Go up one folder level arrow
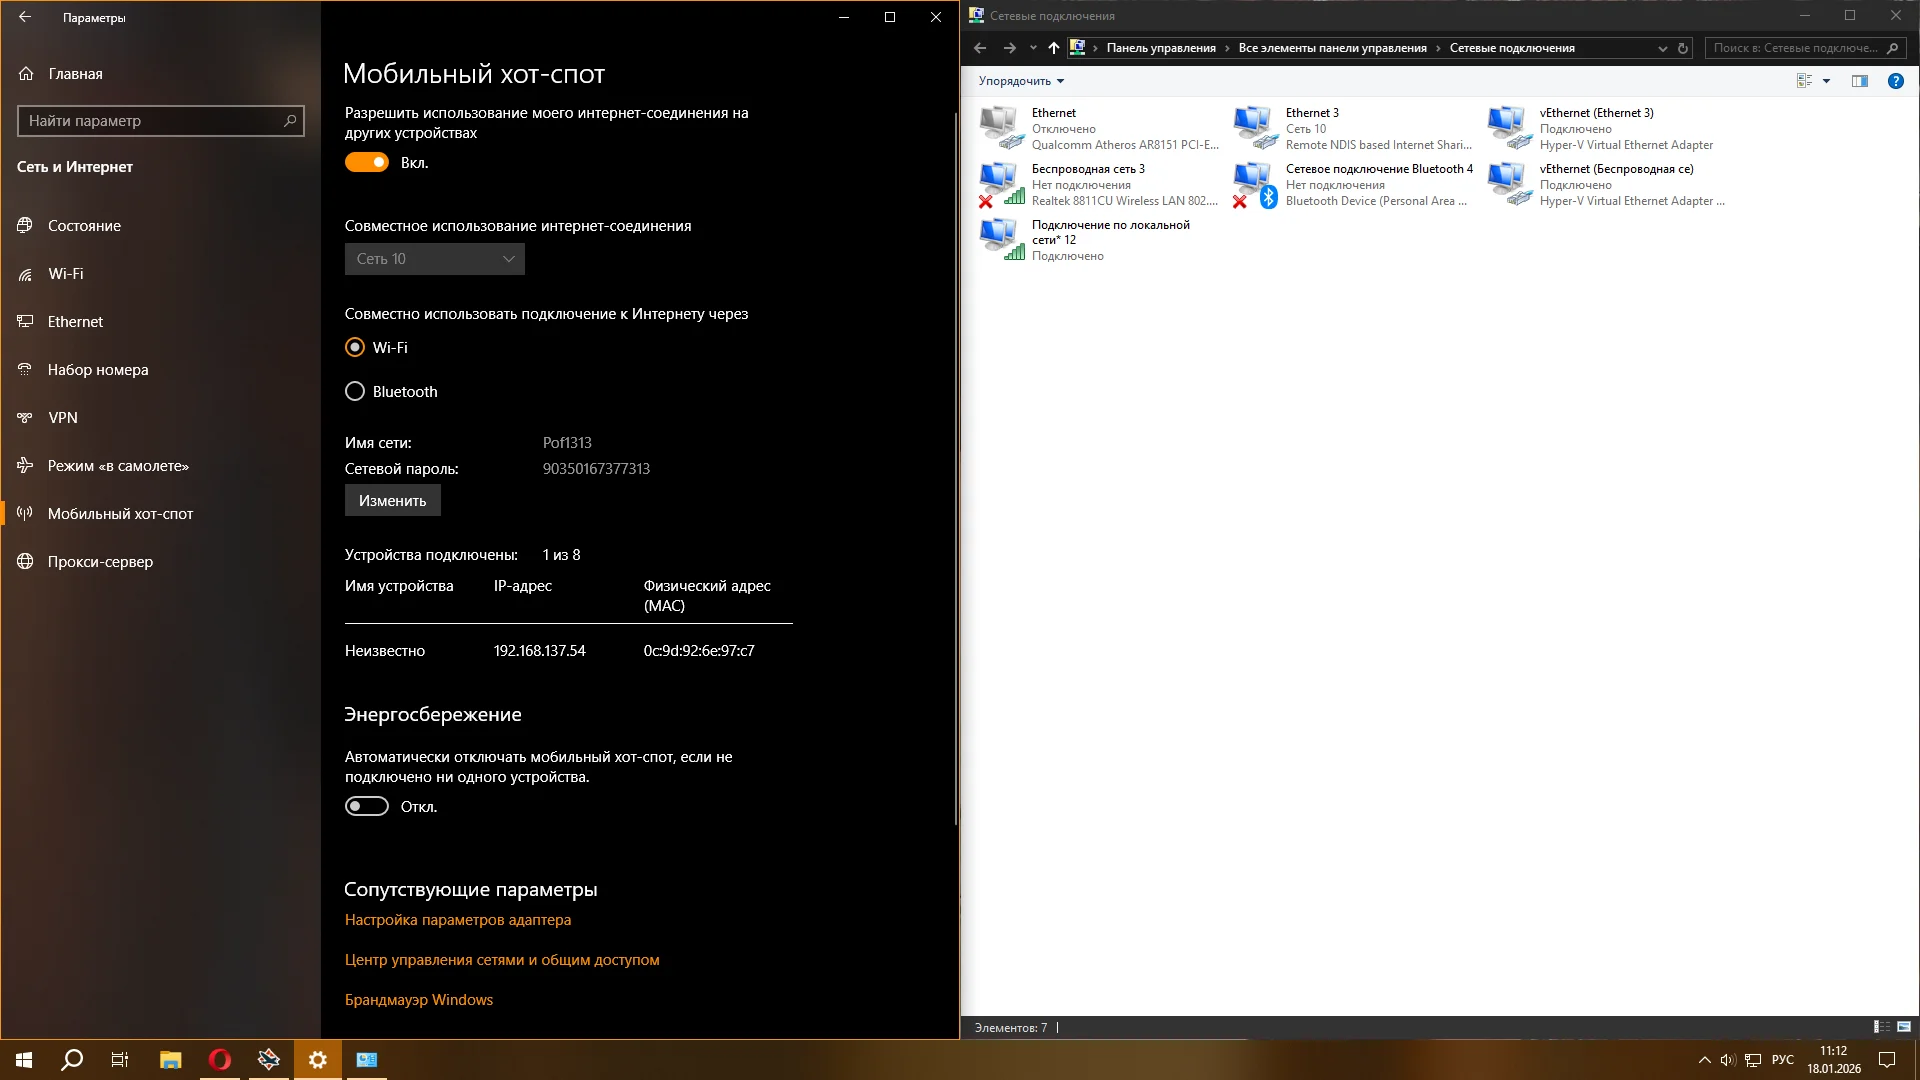Image resolution: width=1920 pixels, height=1080 pixels. [1053, 48]
